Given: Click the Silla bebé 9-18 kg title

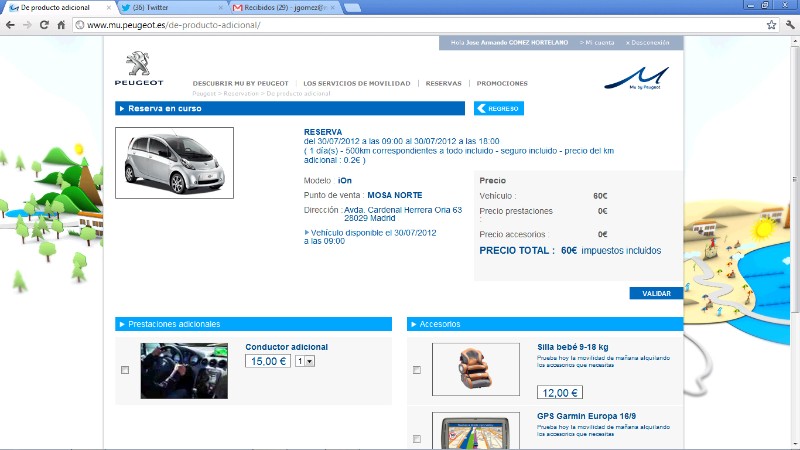Looking at the screenshot, I should click(572, 347).
